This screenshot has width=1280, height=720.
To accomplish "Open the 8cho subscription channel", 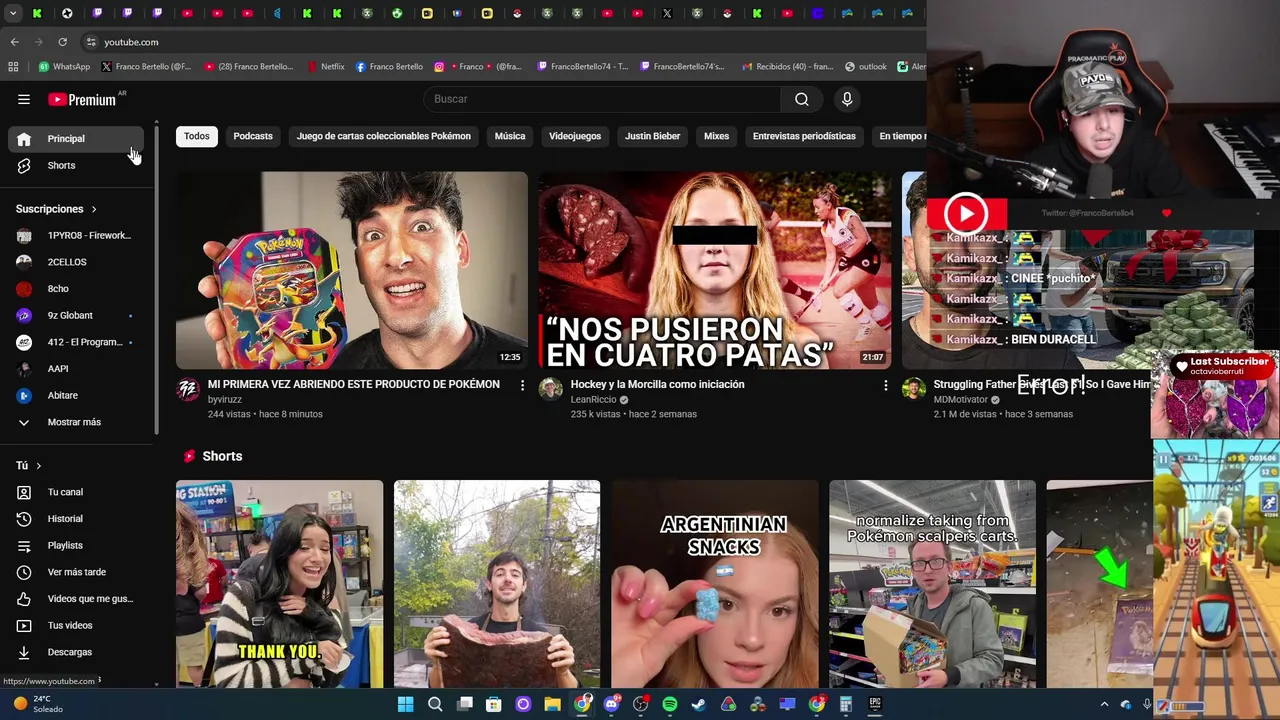I will tap(76, 289).
